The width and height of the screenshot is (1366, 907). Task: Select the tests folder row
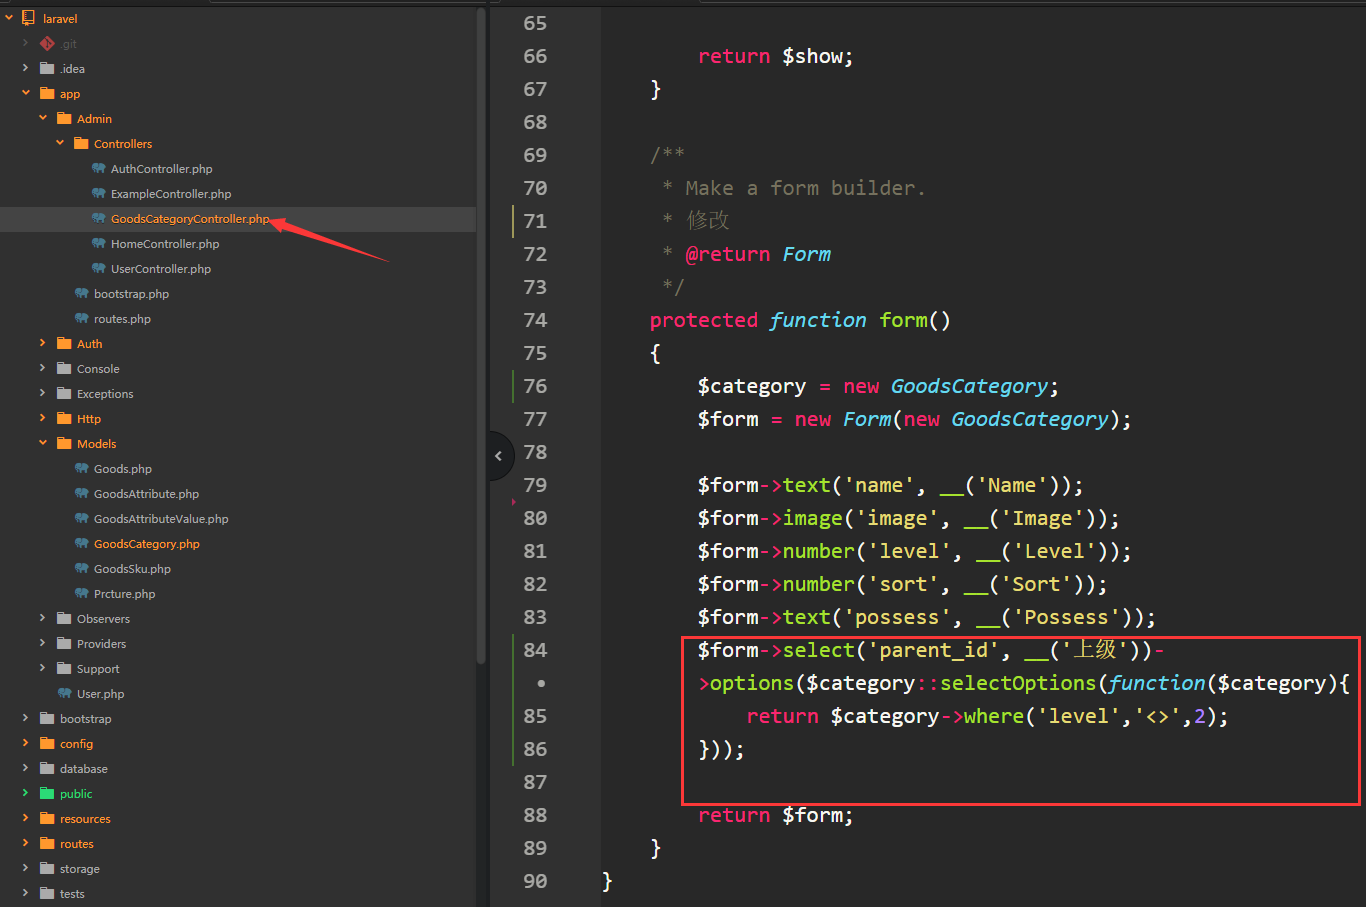[x=238, y=894]
